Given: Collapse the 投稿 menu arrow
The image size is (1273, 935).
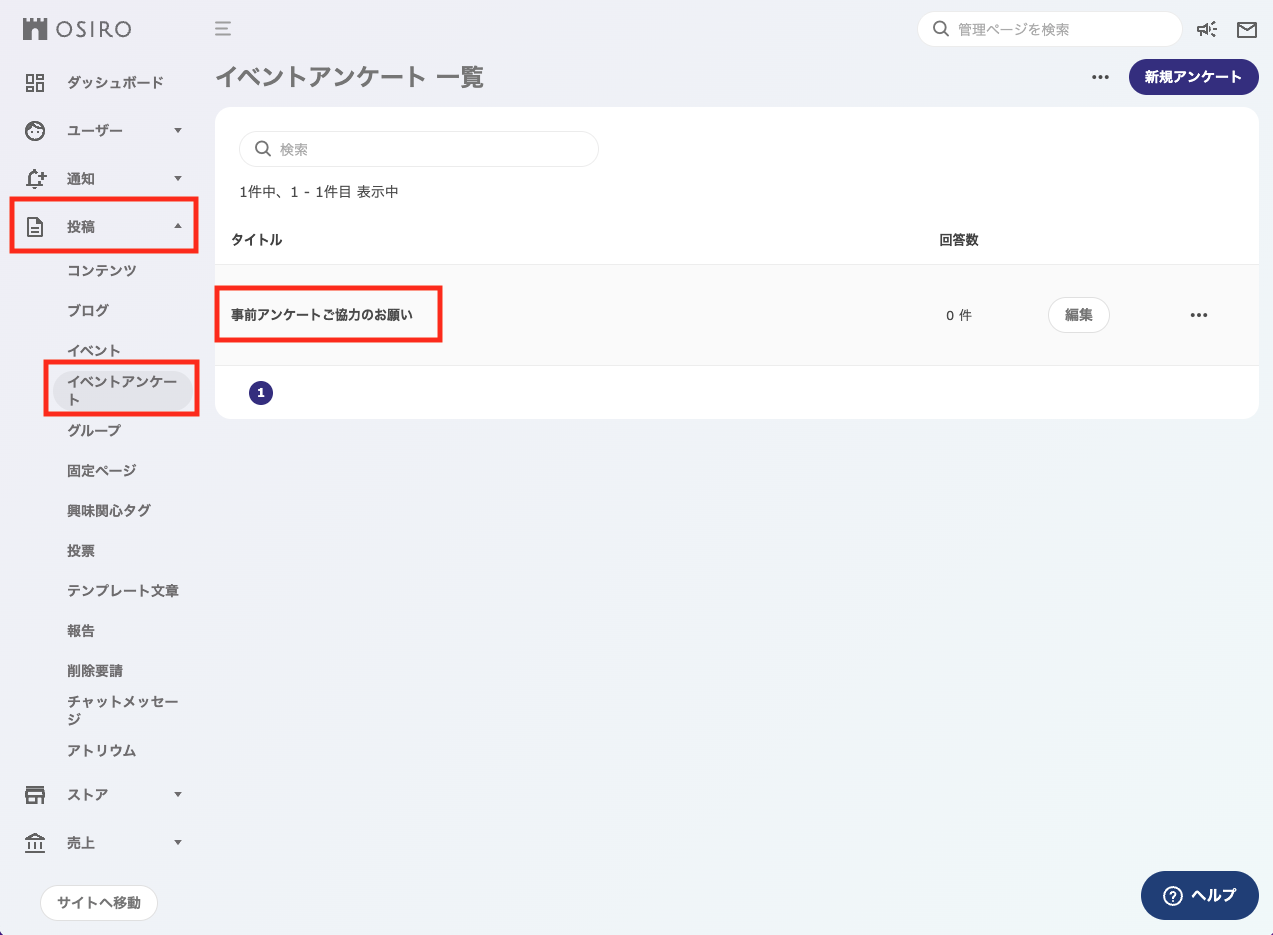Looking at the screenshot, I should coord(178,226).
